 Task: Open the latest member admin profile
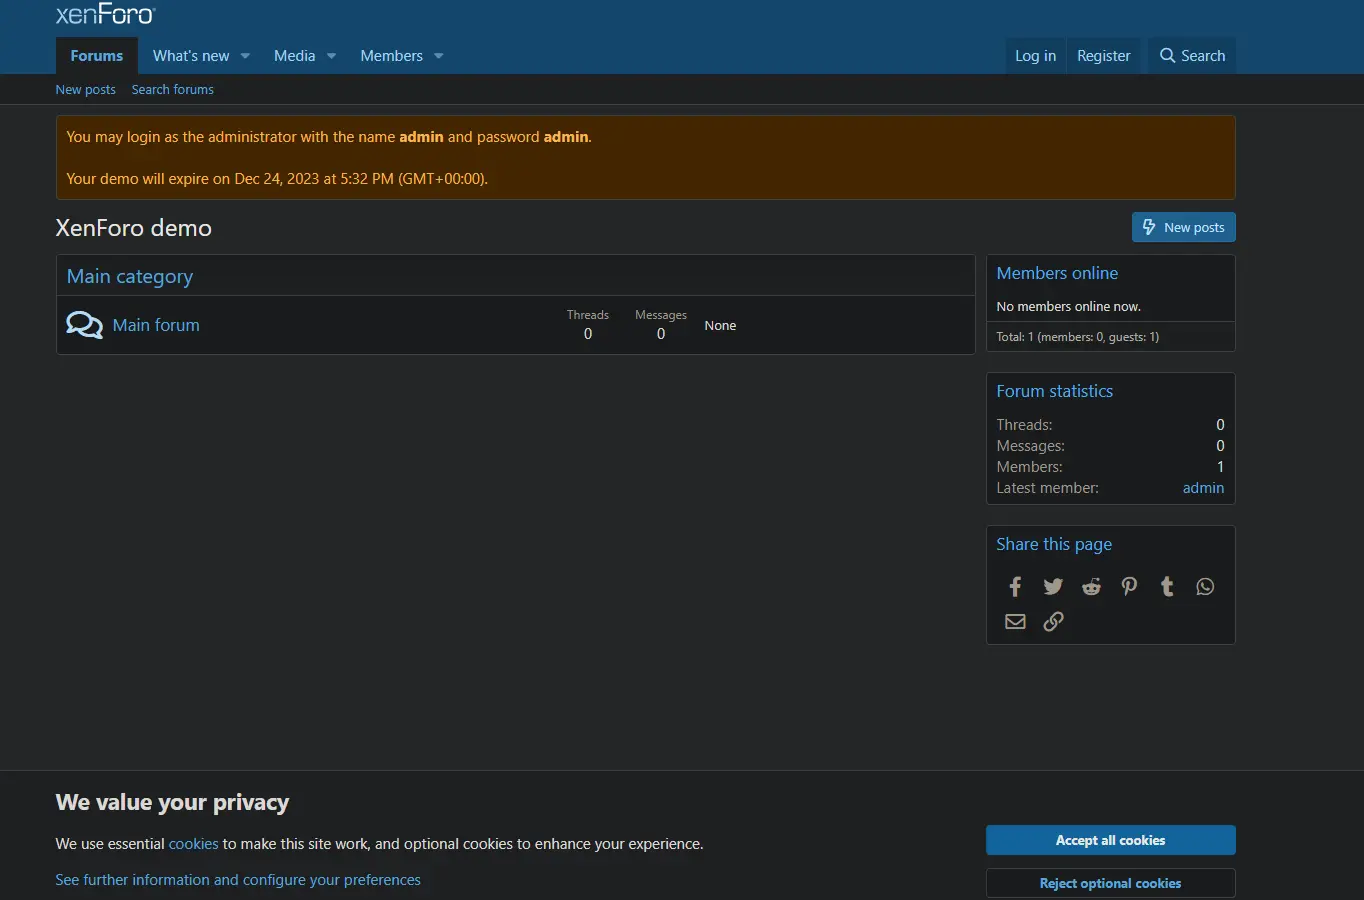1203,488
